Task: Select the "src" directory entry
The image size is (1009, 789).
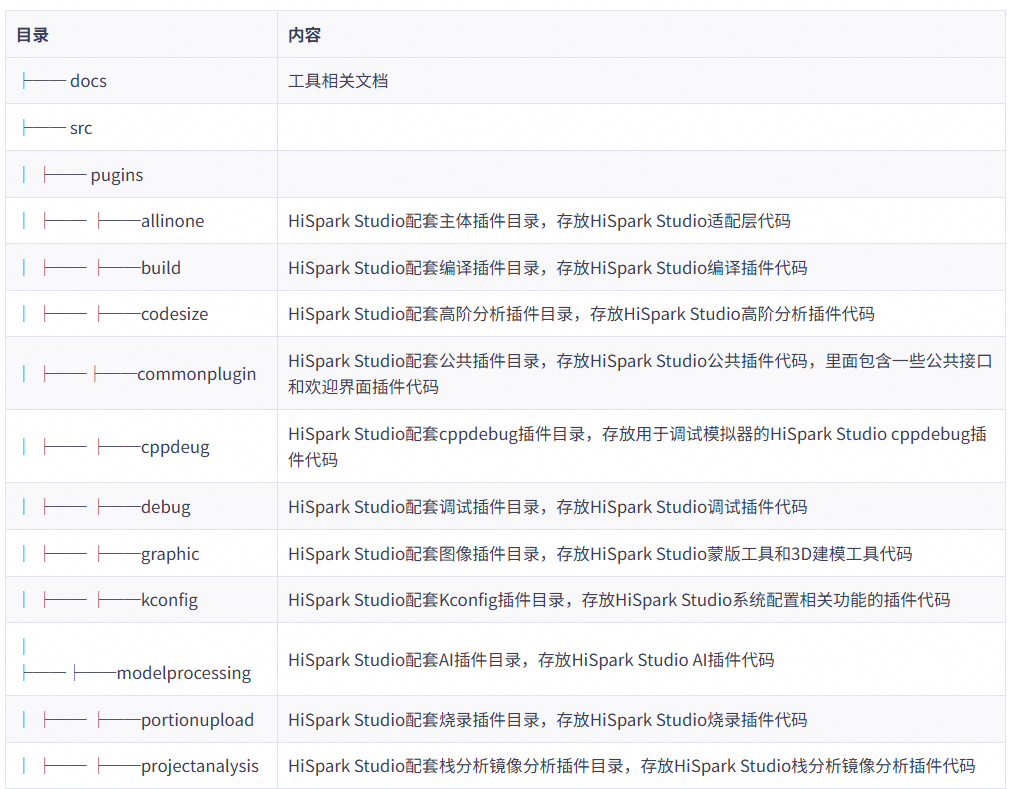Action: (x=81, y=128)
